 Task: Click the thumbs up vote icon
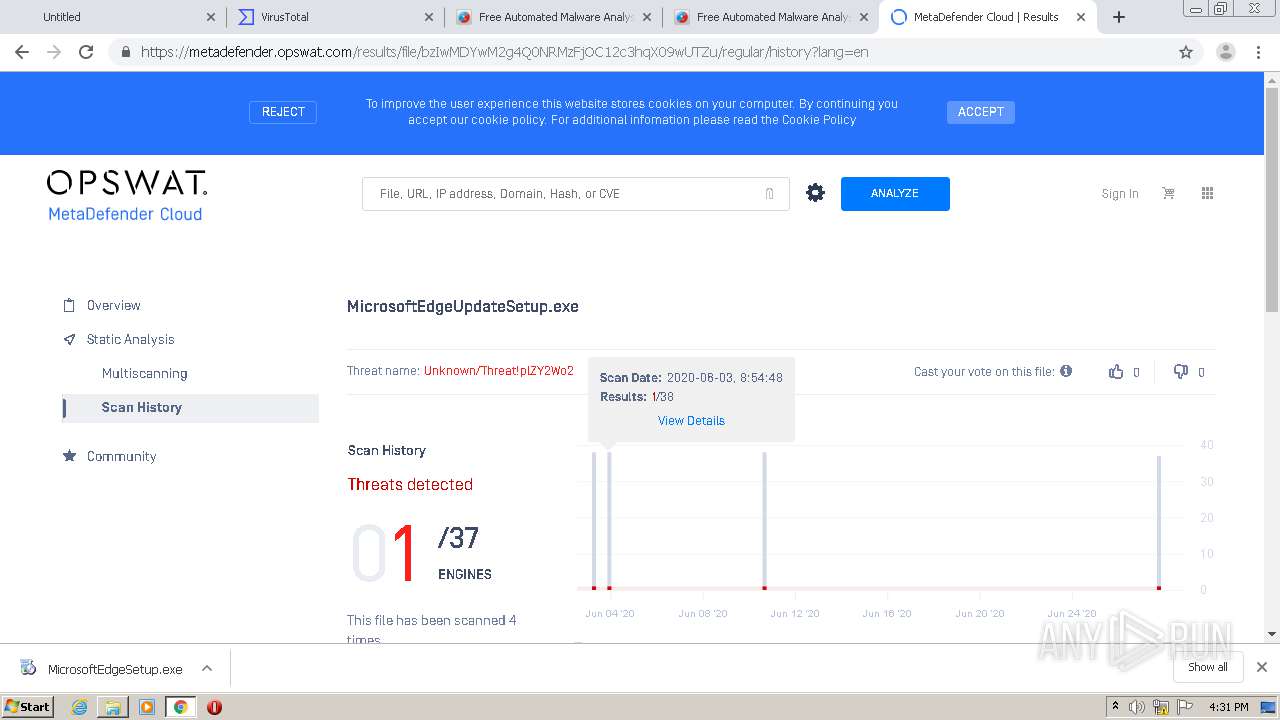click(1116, 371)
